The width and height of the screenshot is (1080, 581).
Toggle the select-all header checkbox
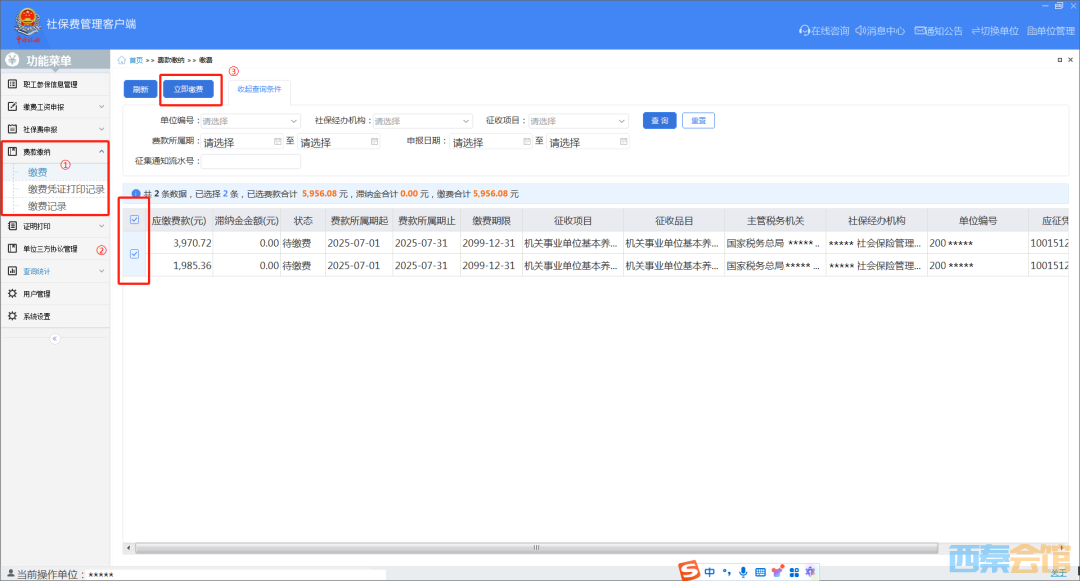135,220
